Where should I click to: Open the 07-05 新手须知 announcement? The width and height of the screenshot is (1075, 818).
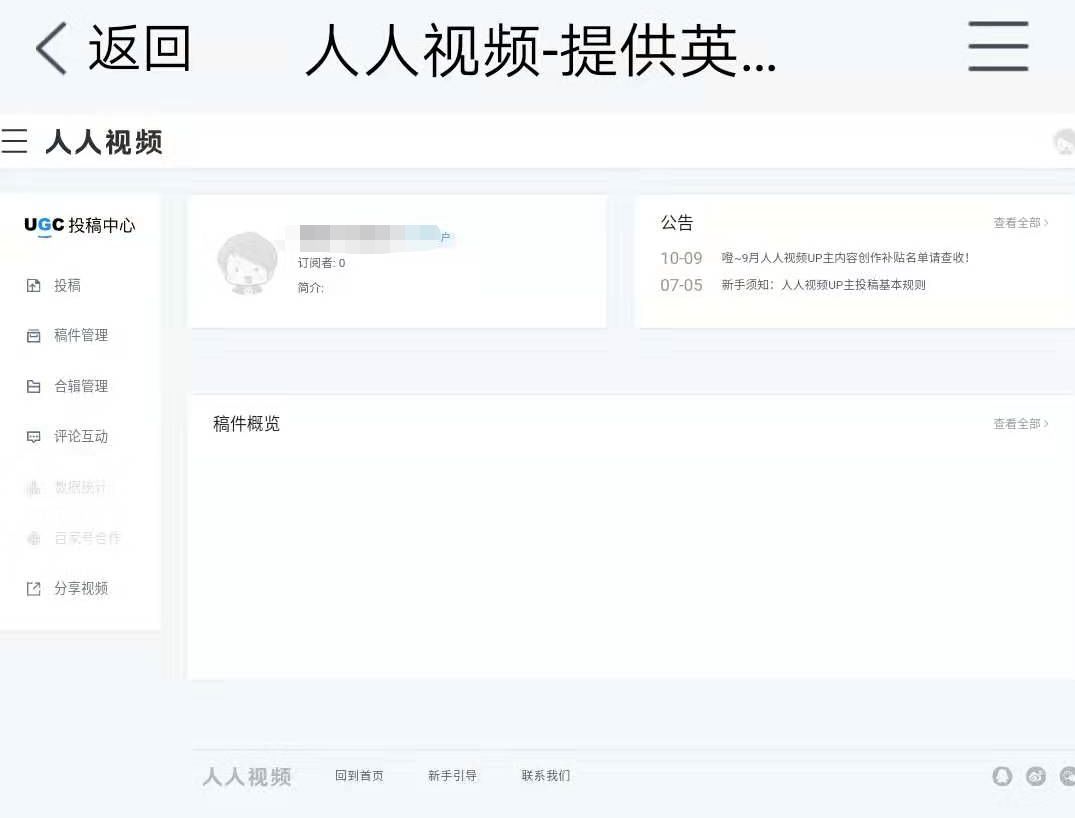[793, 285]
